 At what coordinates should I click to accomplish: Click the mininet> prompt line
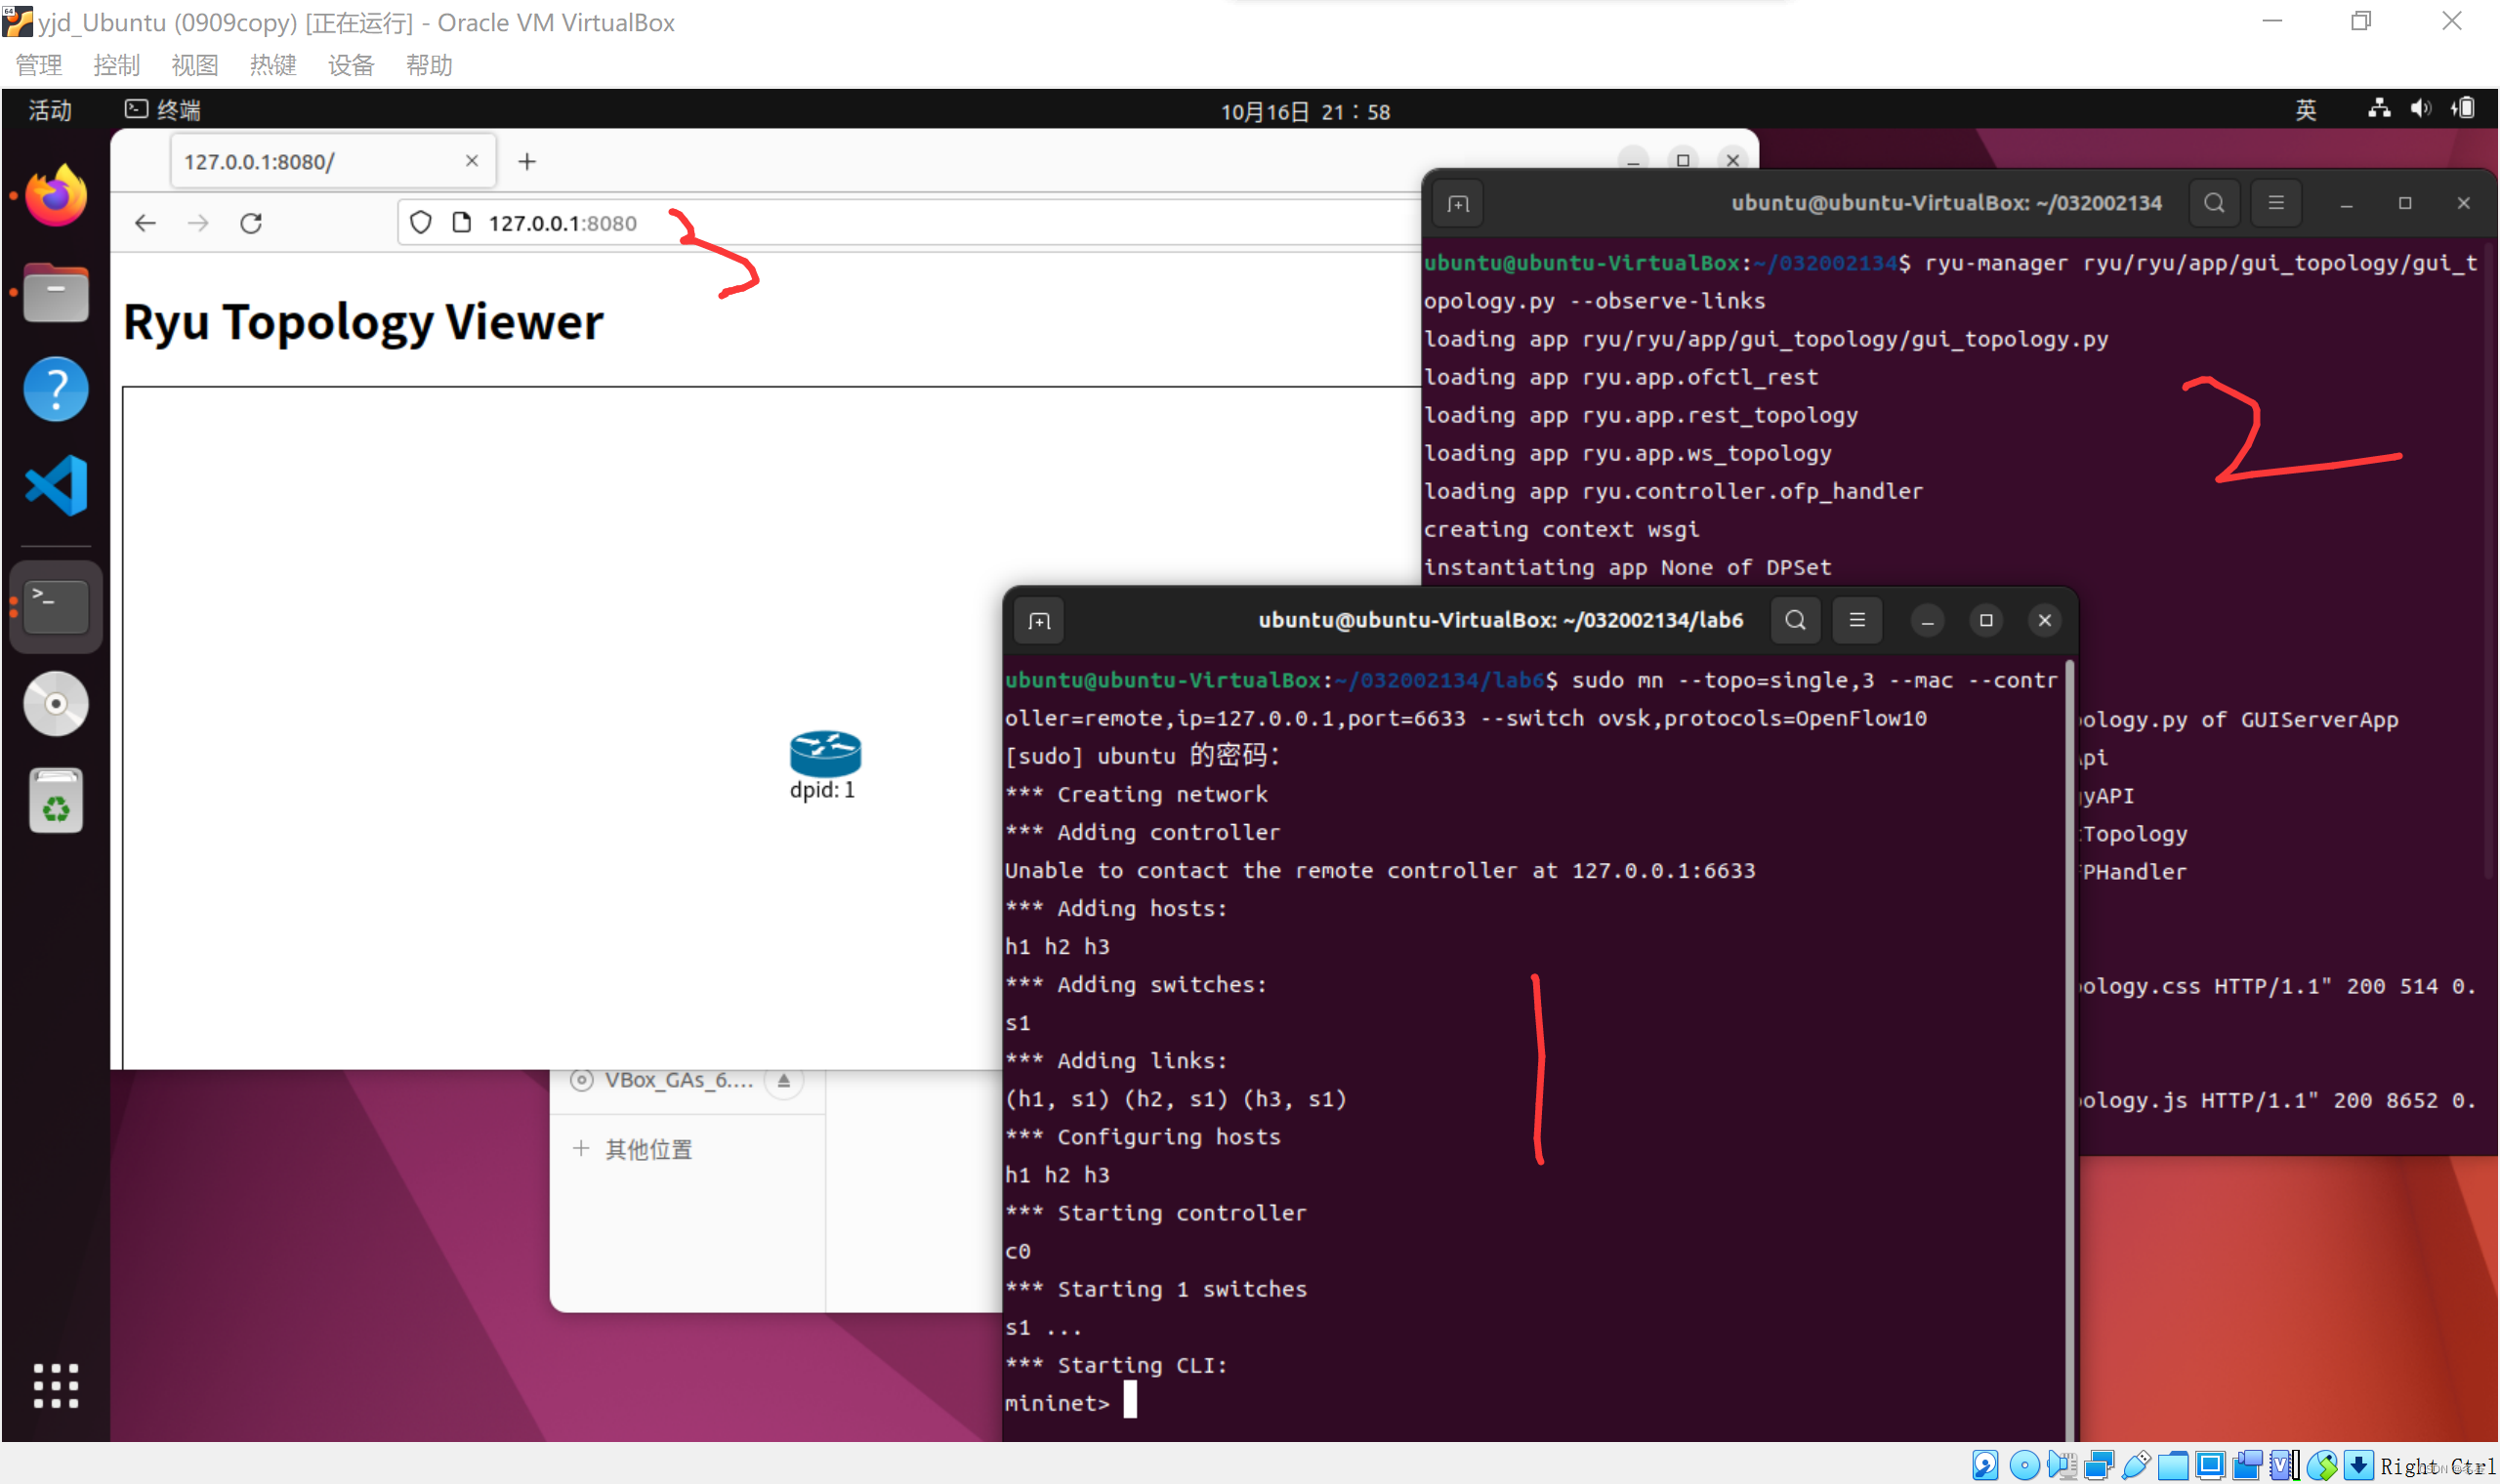(1070, 1402)
